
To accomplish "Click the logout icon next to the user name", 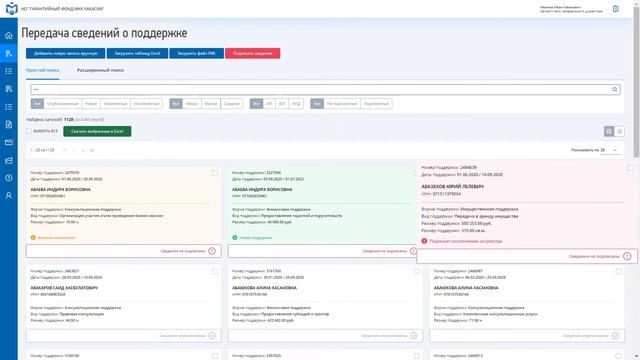I will coord(616,9).
